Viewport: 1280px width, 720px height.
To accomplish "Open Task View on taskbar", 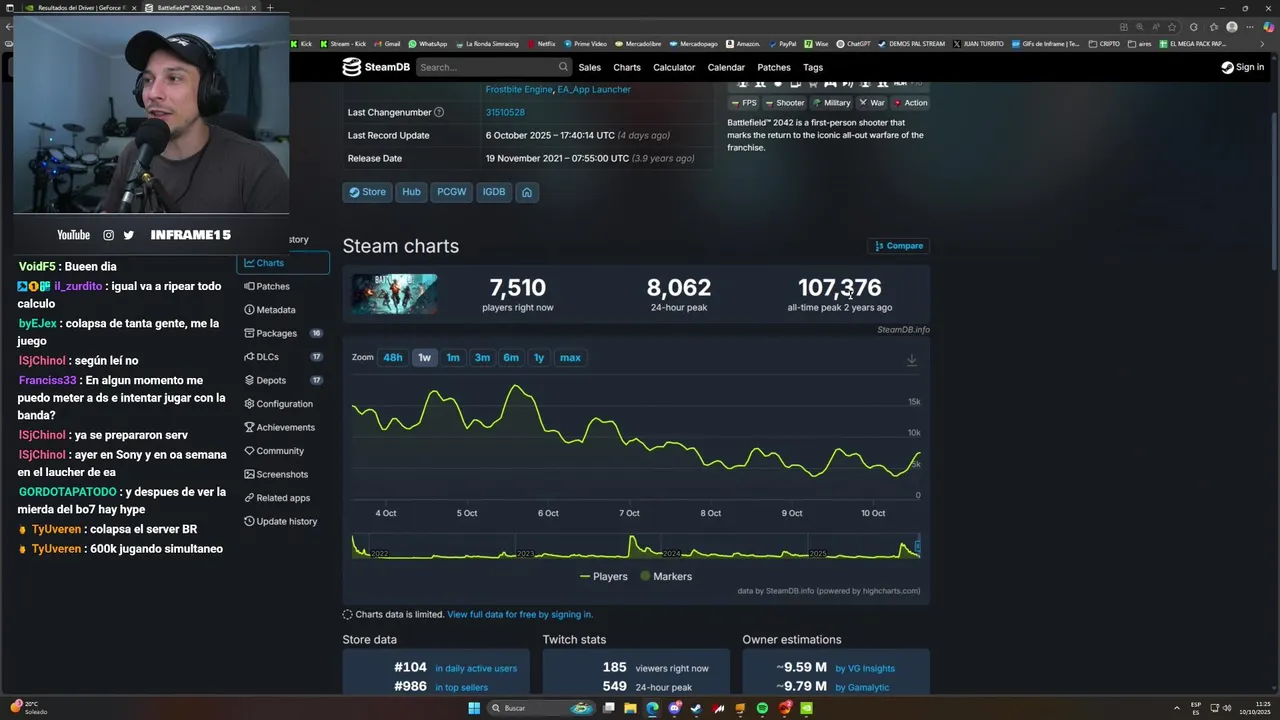I will (x=608, y=708).
